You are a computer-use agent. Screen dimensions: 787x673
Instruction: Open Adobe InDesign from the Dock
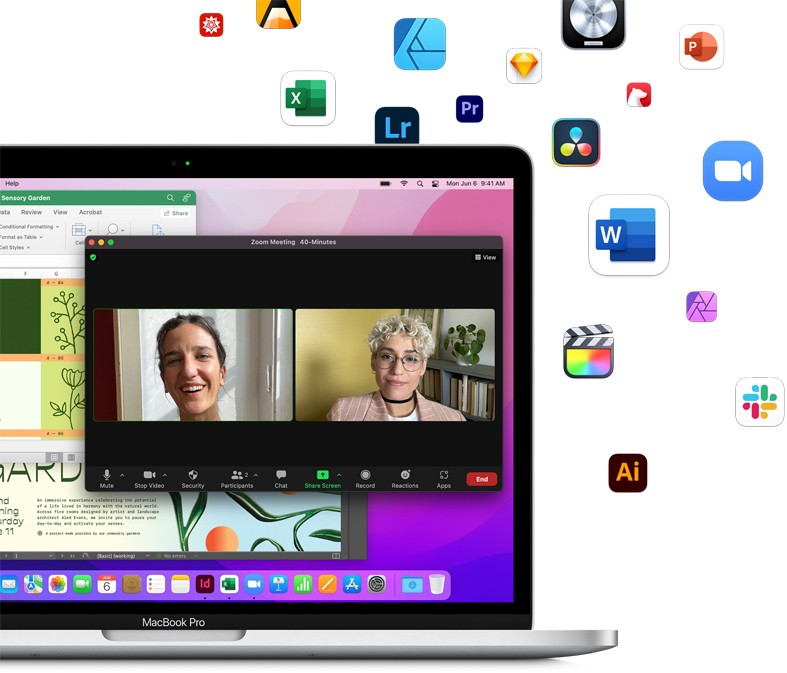pos(205,584)
